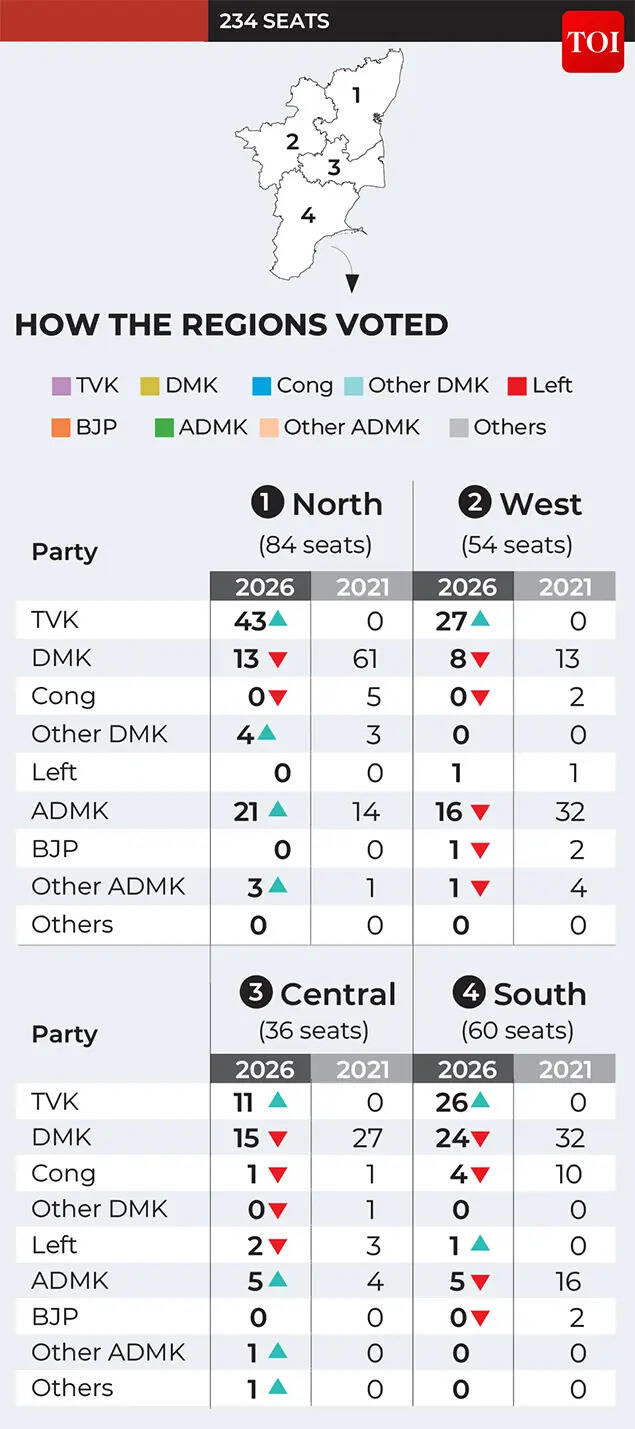
Task: Click the South number 4 circle icon
Action: click(469, 993)
